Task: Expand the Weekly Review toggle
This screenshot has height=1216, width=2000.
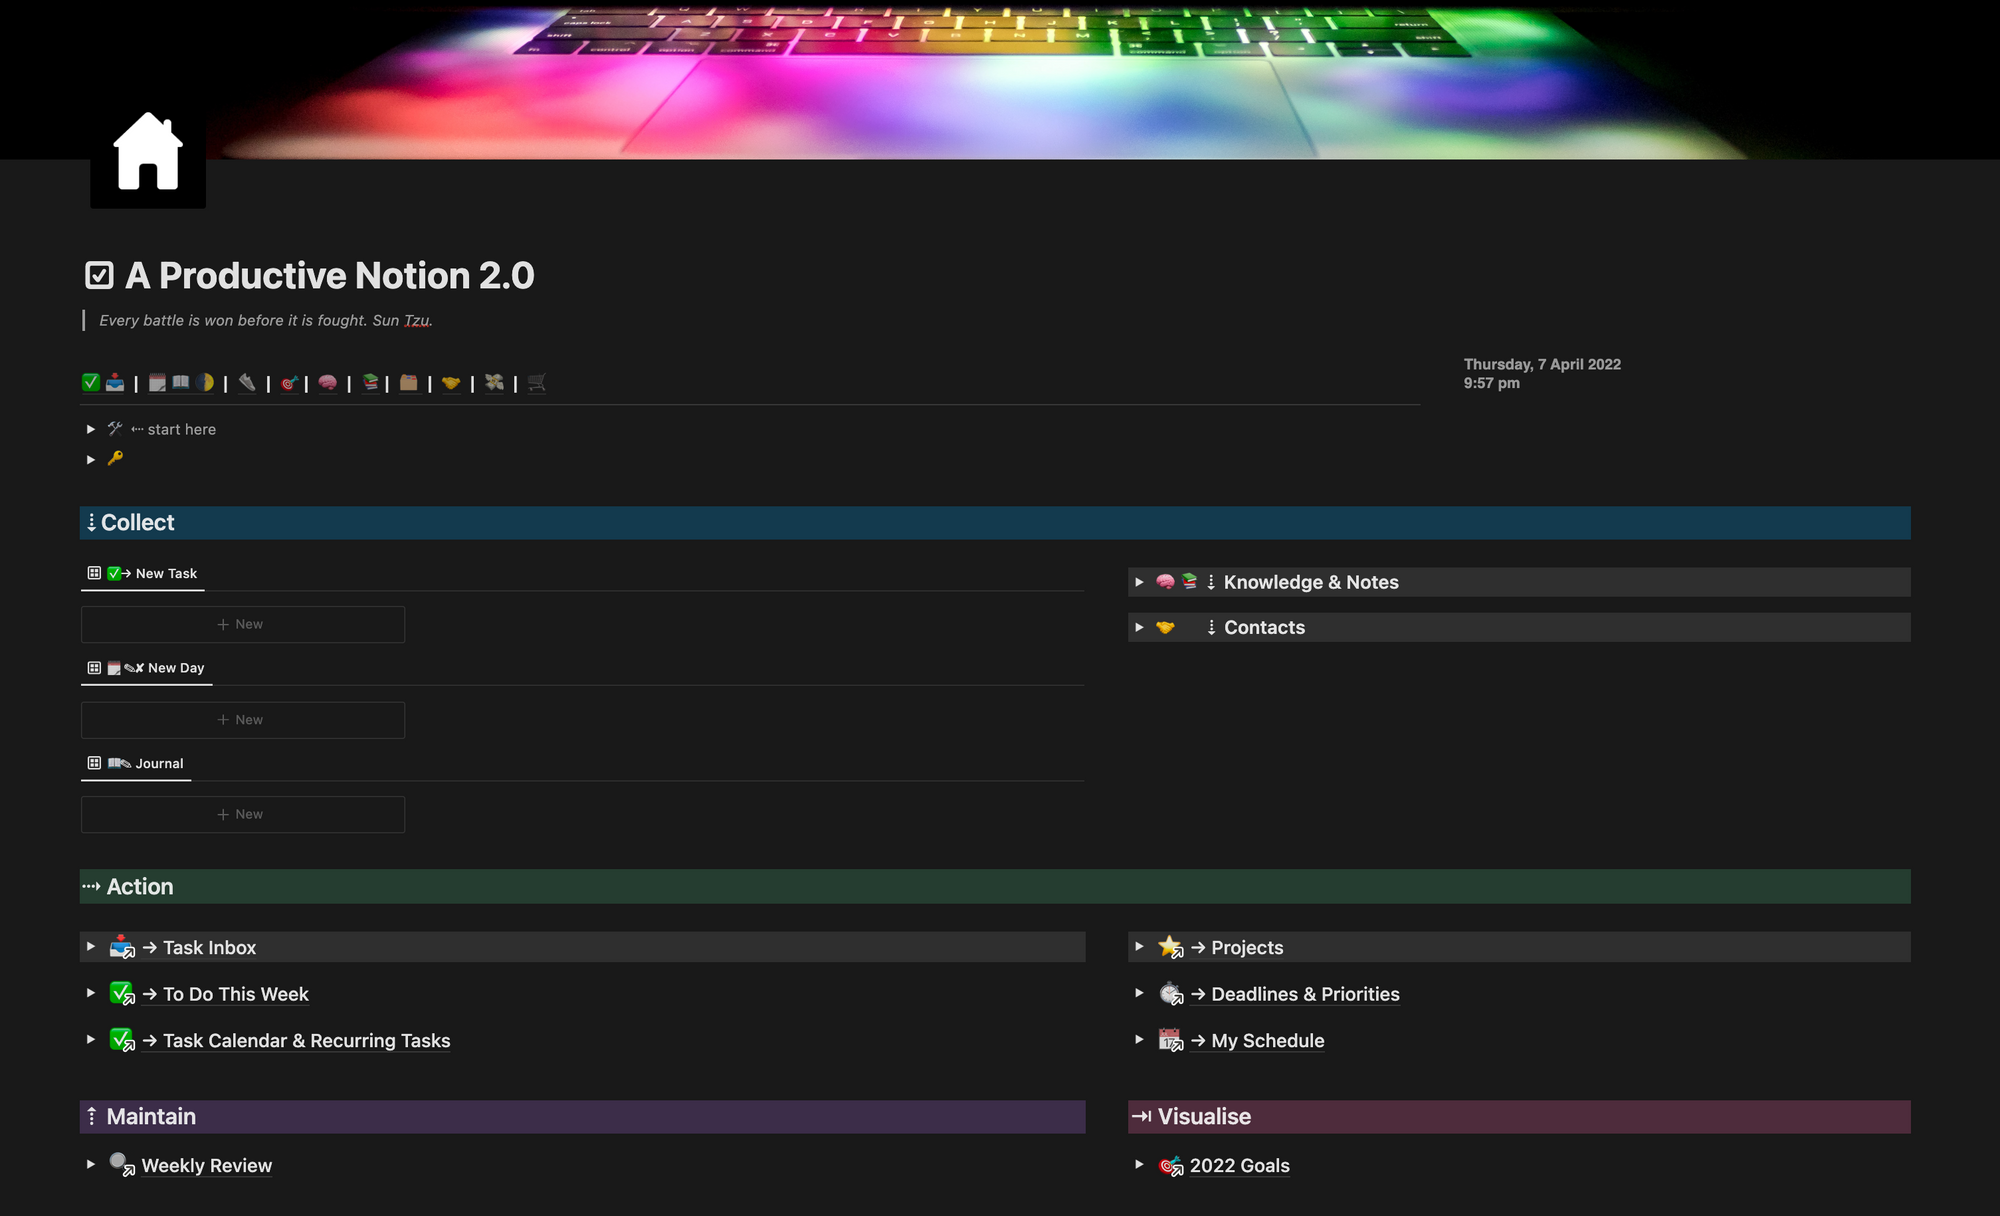Action: click(90, 1164)
